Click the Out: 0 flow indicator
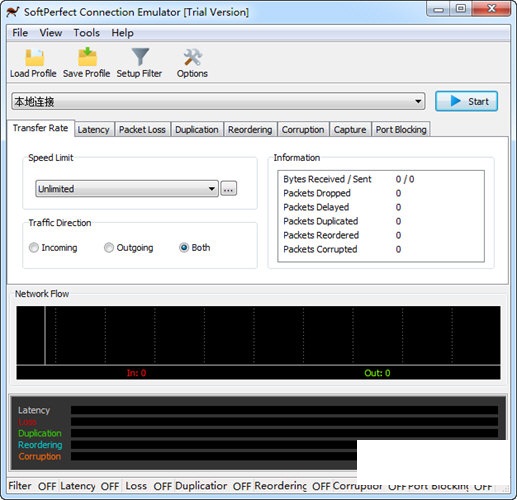The width and height of the screenshot is (517, 500). [x=377, y=373]
